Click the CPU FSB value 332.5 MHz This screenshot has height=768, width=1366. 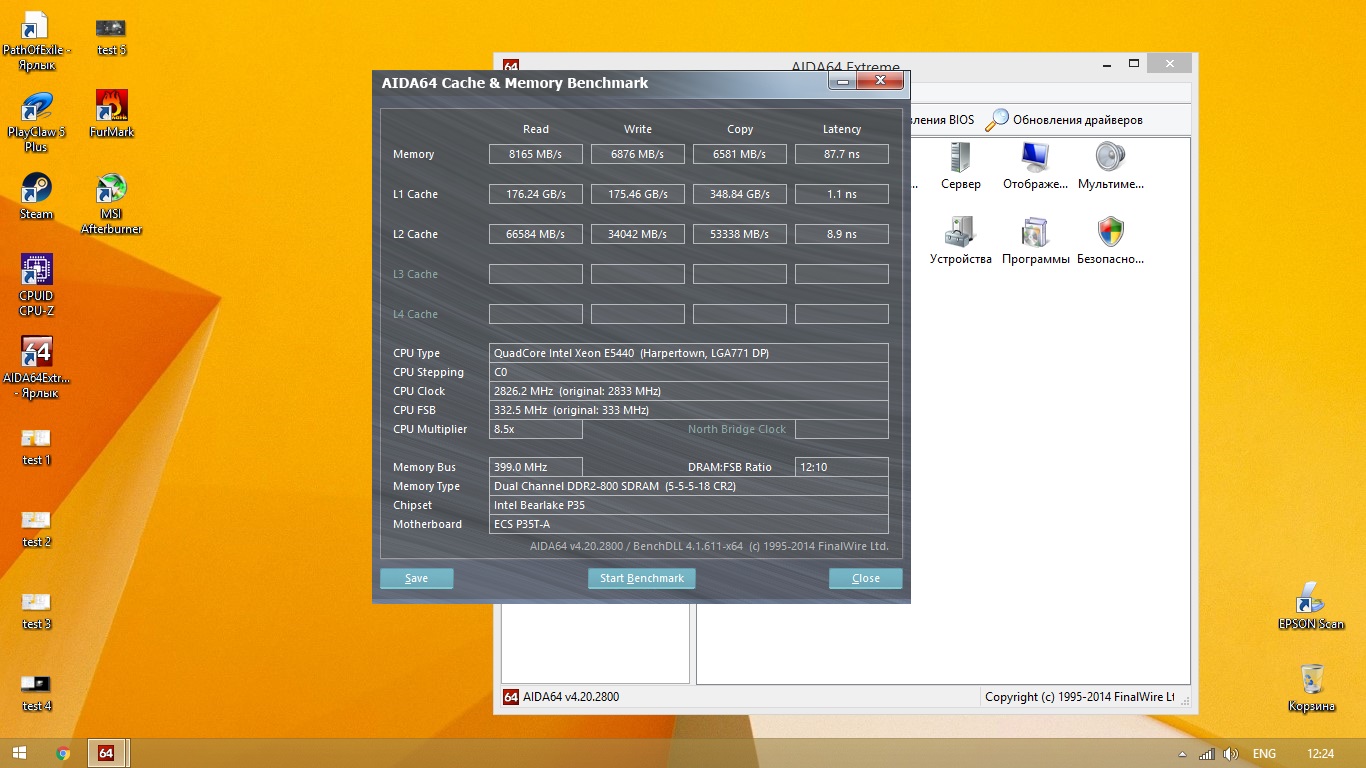coord(689,410)
